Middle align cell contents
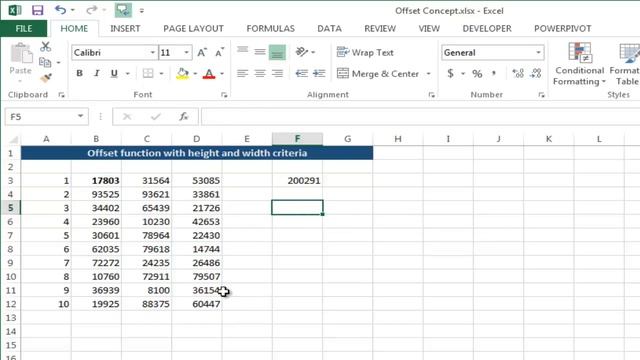Viewport: 640px width, 360px height. pyautogui.click(x=260, y=52)
